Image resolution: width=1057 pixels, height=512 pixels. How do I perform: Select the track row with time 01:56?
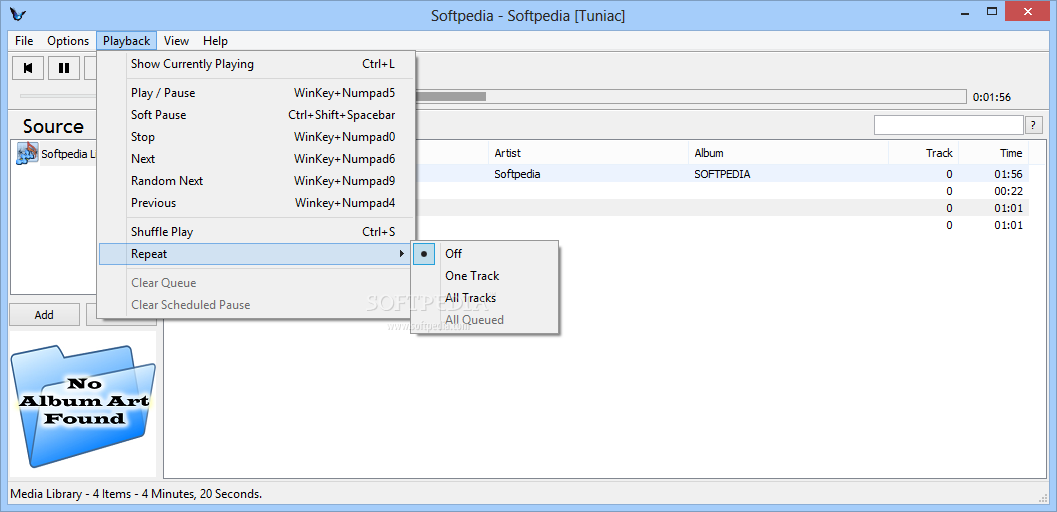click(x=722, y=174)
